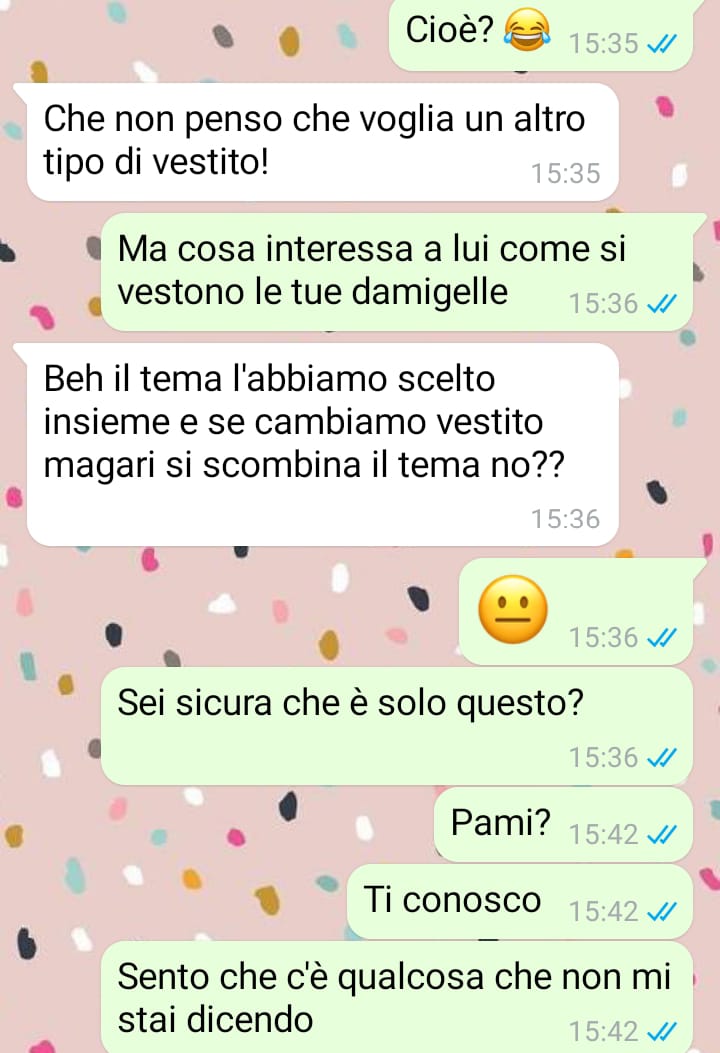Click the 15:36 timestamp under 'scombina il tema'

tap(566, 519)
